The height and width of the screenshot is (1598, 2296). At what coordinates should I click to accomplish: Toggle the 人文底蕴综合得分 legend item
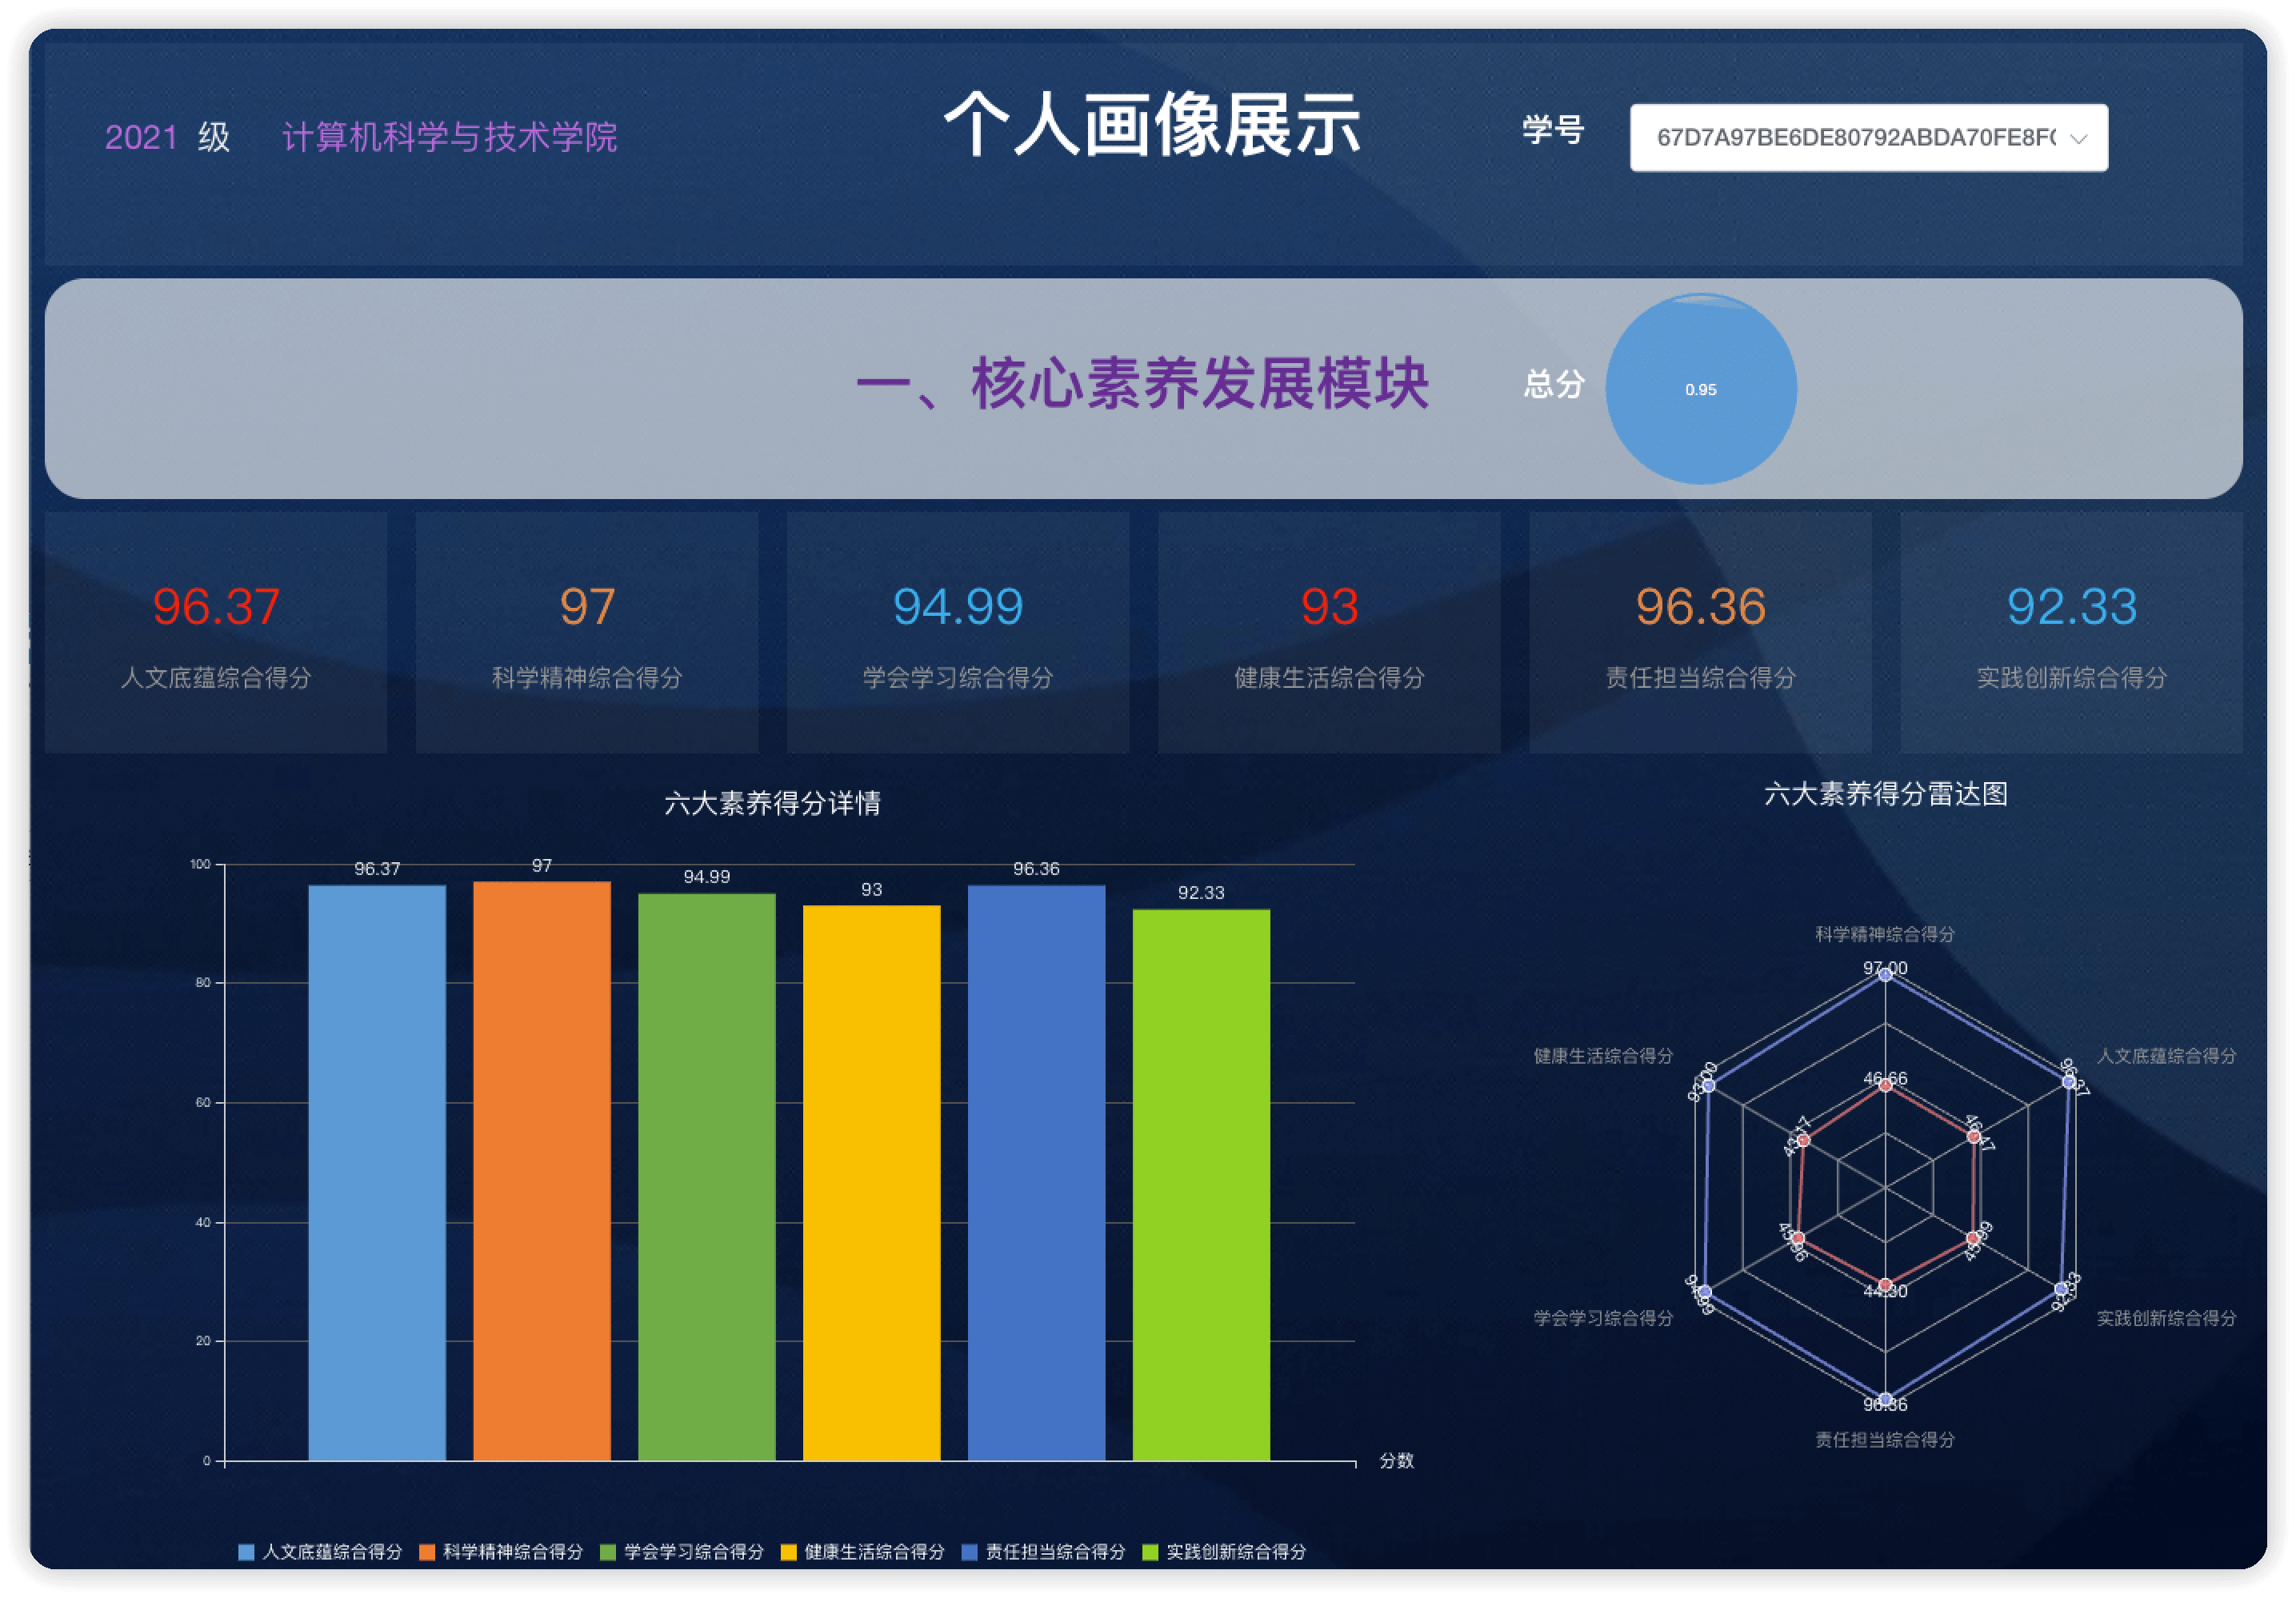click(x=320, y=1551)
